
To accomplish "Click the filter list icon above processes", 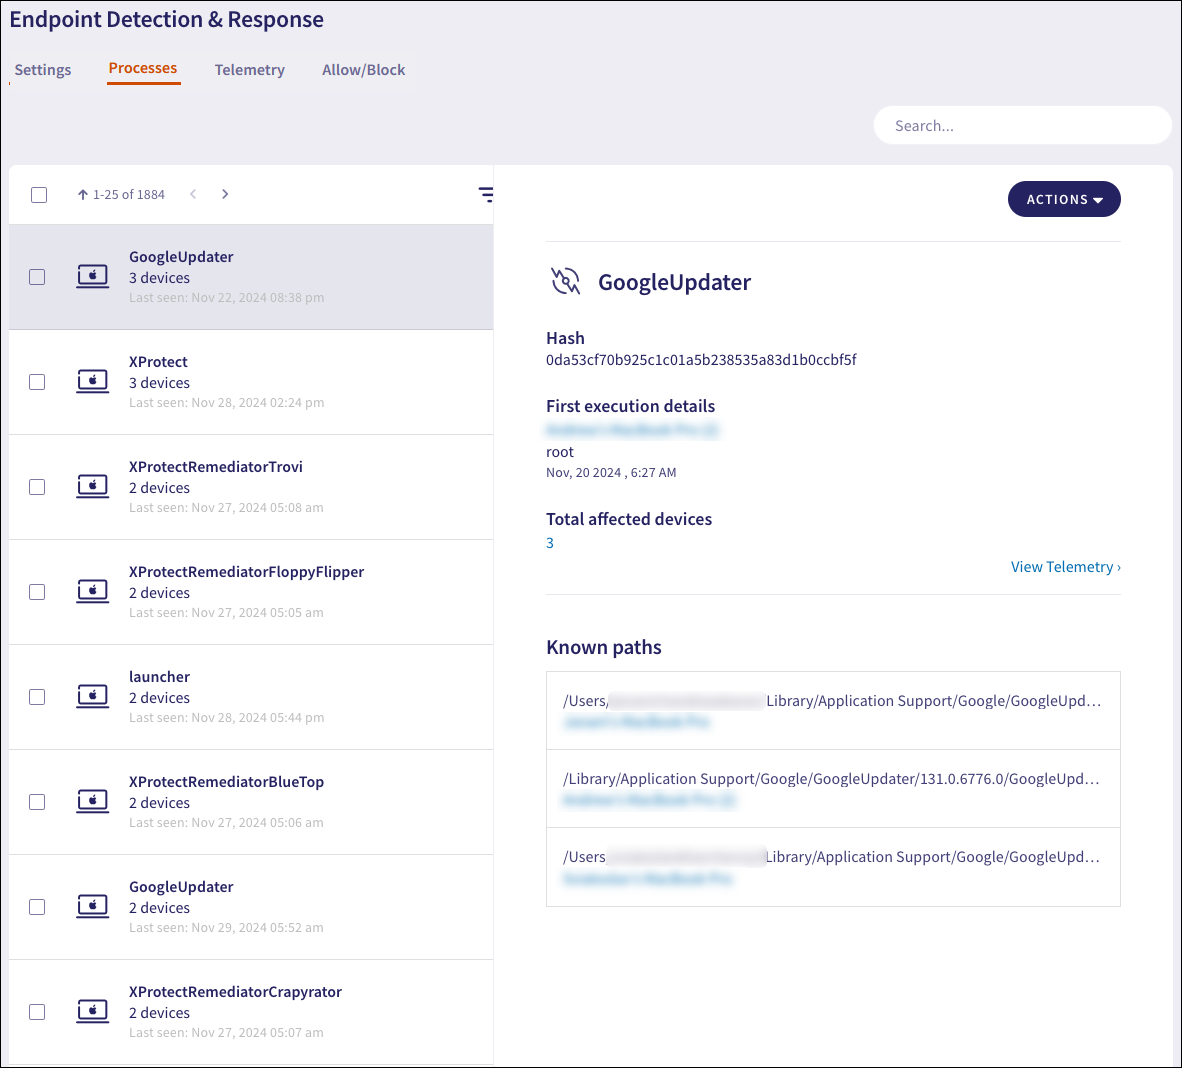I will (x=485, y=195).
